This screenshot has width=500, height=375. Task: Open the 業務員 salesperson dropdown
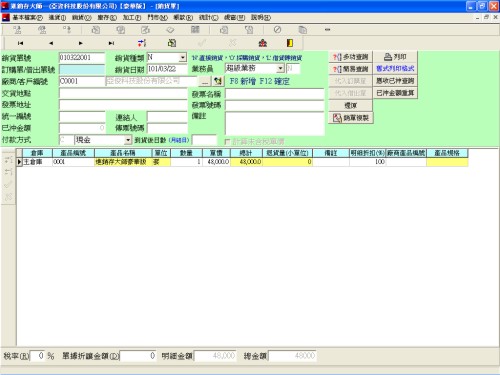point(280,68)
